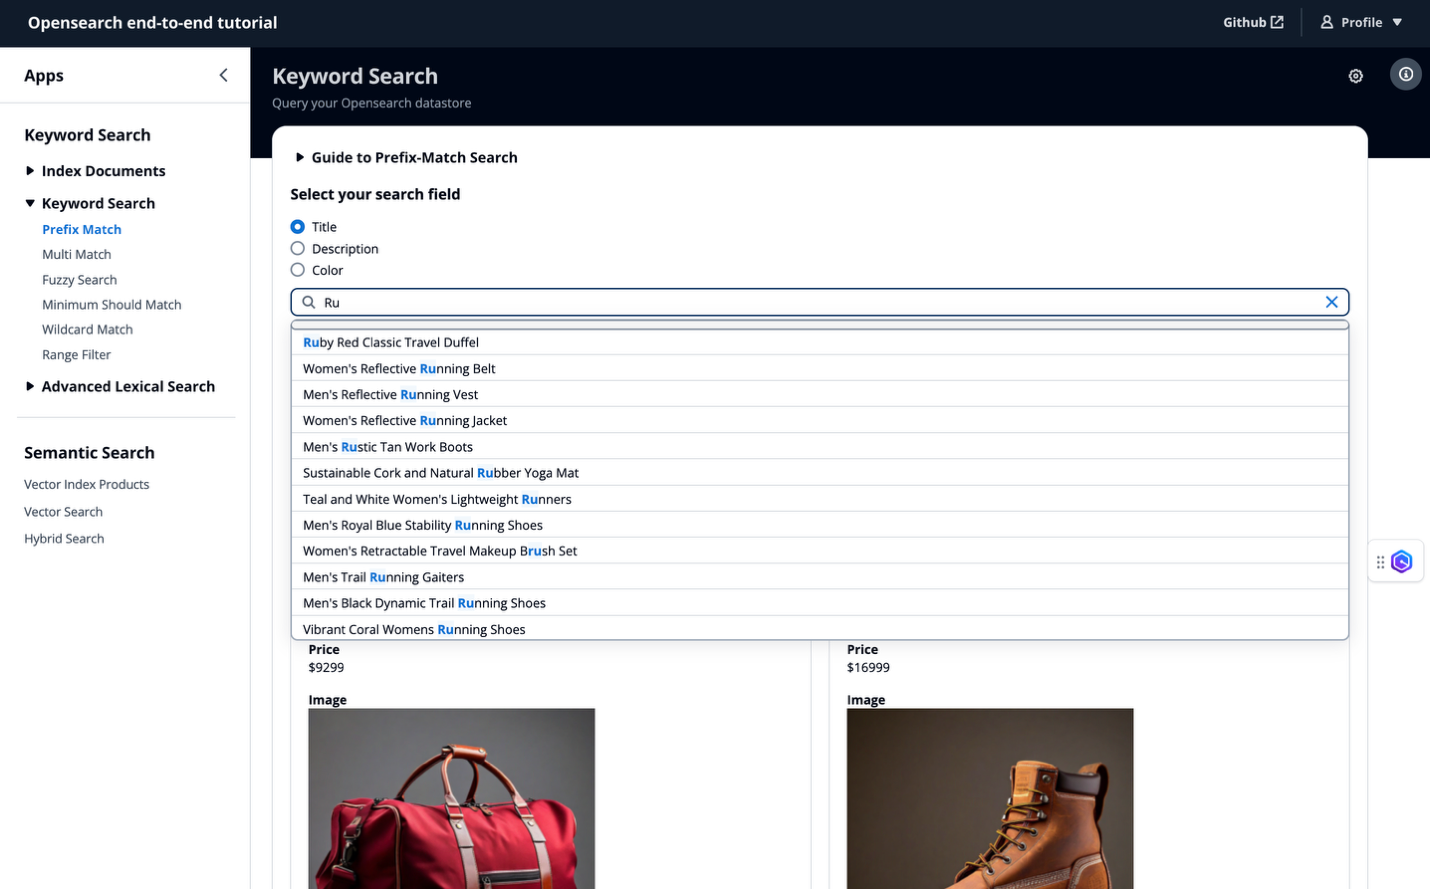This screenshot has width=1430, height=889.
Task: Click the $16999 price value
Action: 868,667
